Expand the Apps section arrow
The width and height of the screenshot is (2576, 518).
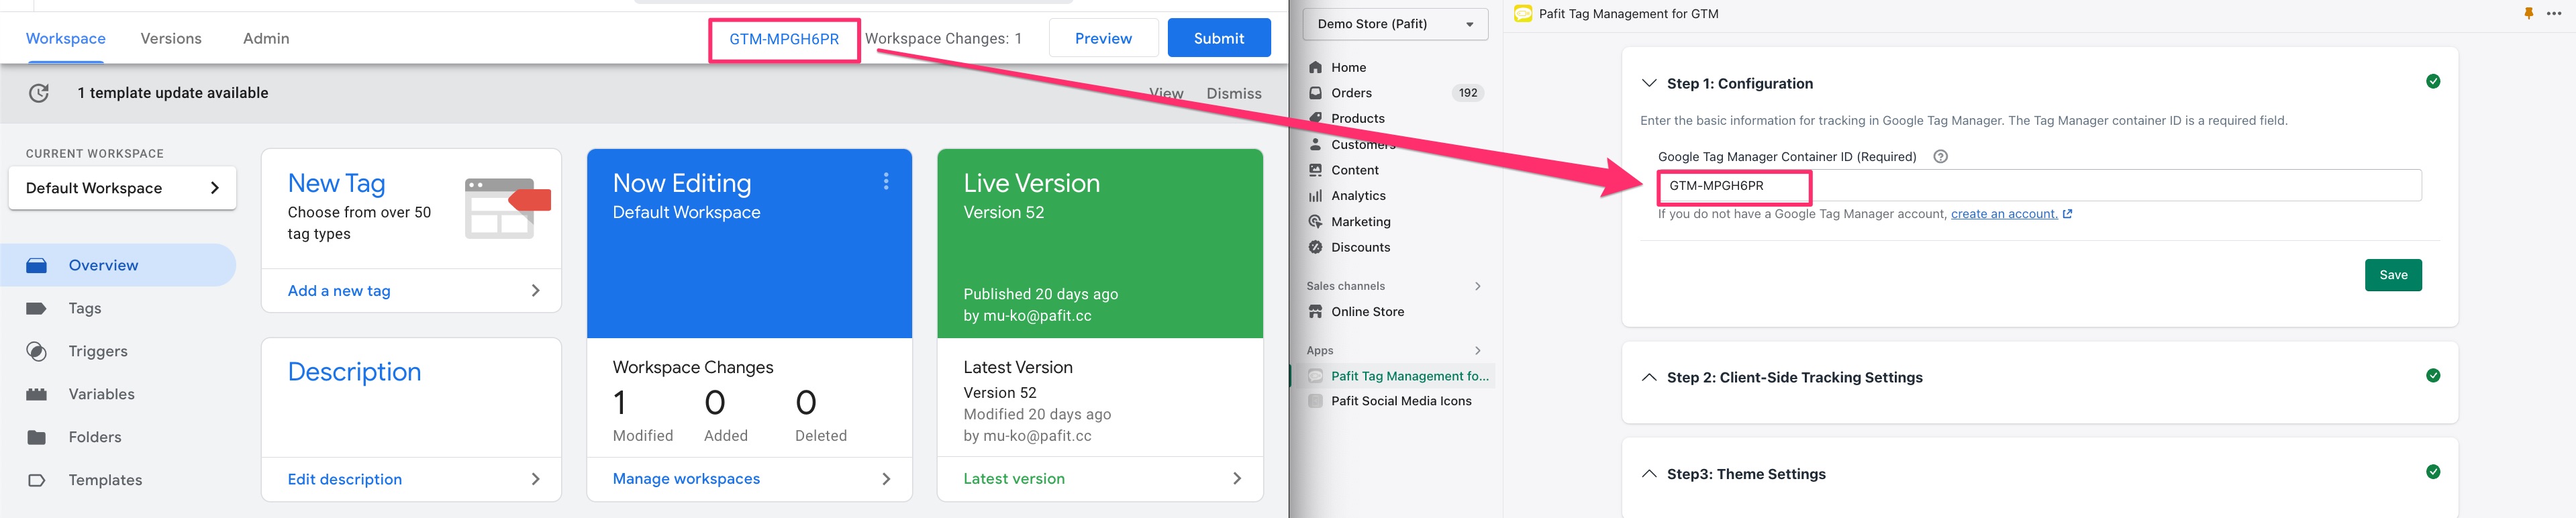(x=1478, y=351)
